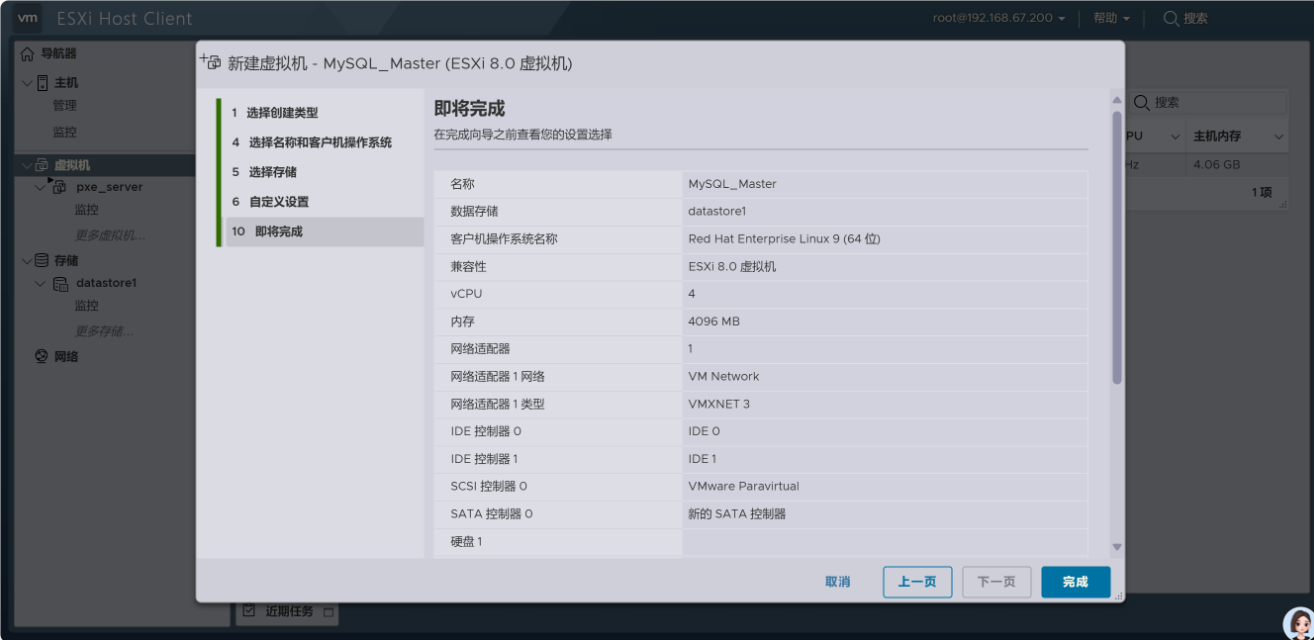Click Monitor under pxe_server
Viewport: 1314px width, 640px height.
87,210
